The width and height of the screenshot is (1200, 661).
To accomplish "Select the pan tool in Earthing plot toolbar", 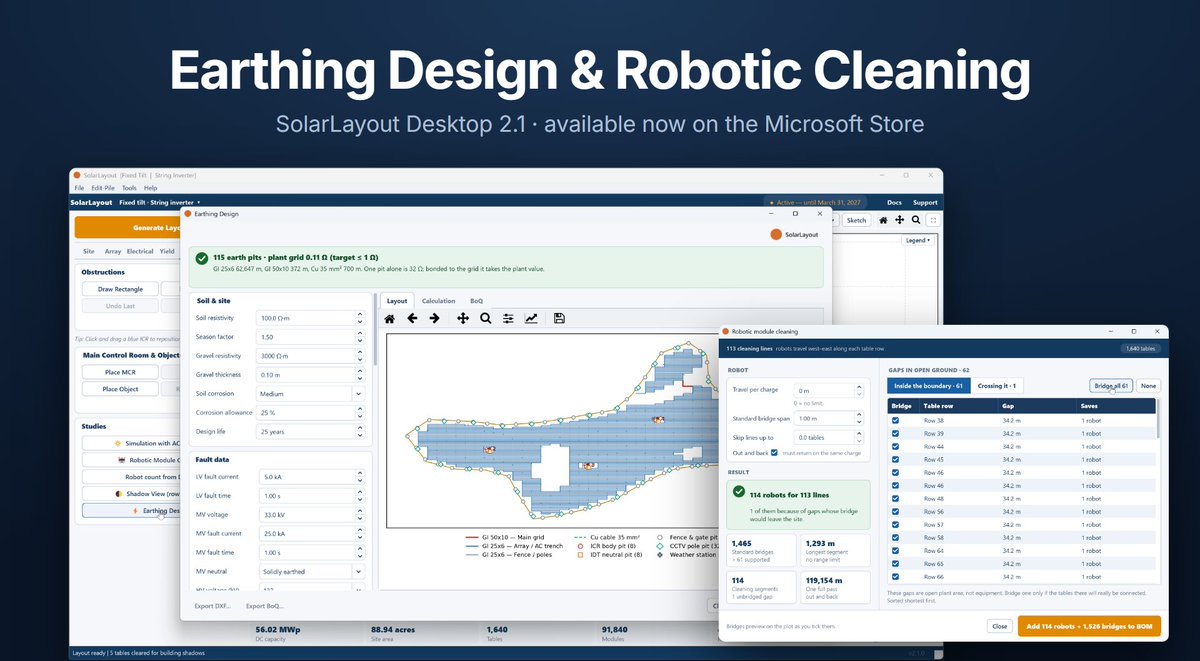I will click(x=463, y=318).
